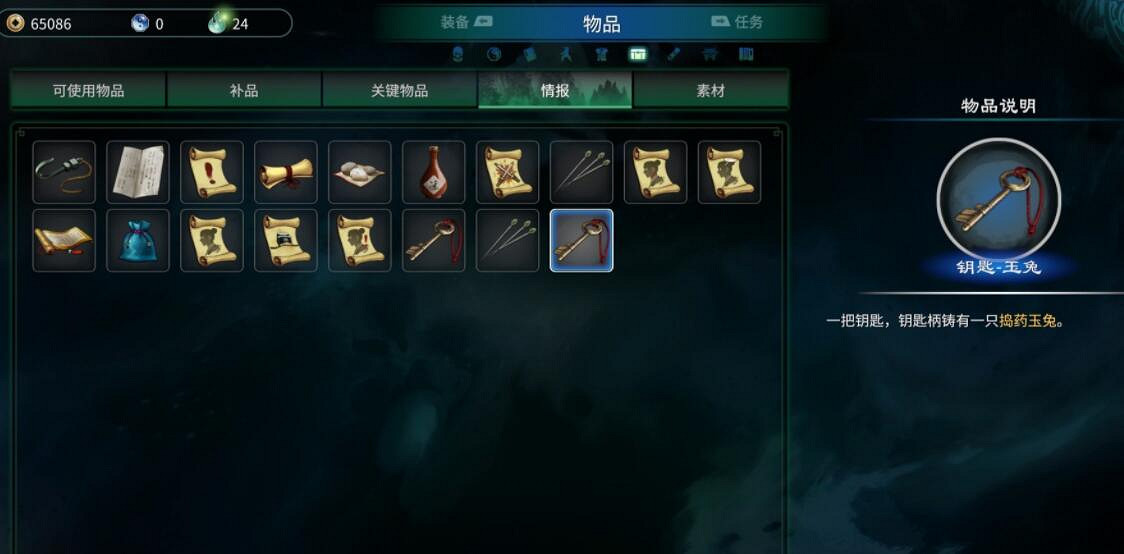Pick the scroll with ink stone drawing

(286, 241)
